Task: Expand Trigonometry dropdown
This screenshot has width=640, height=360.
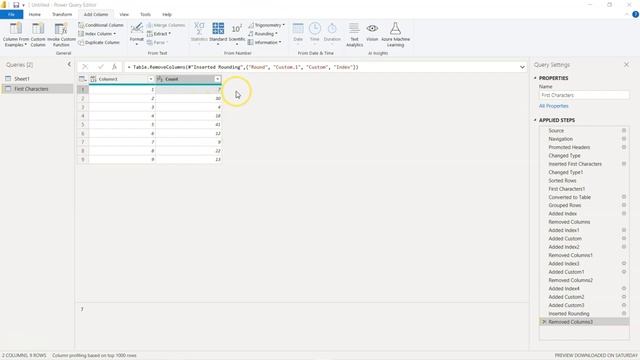Action: click(x=266, y=25)
